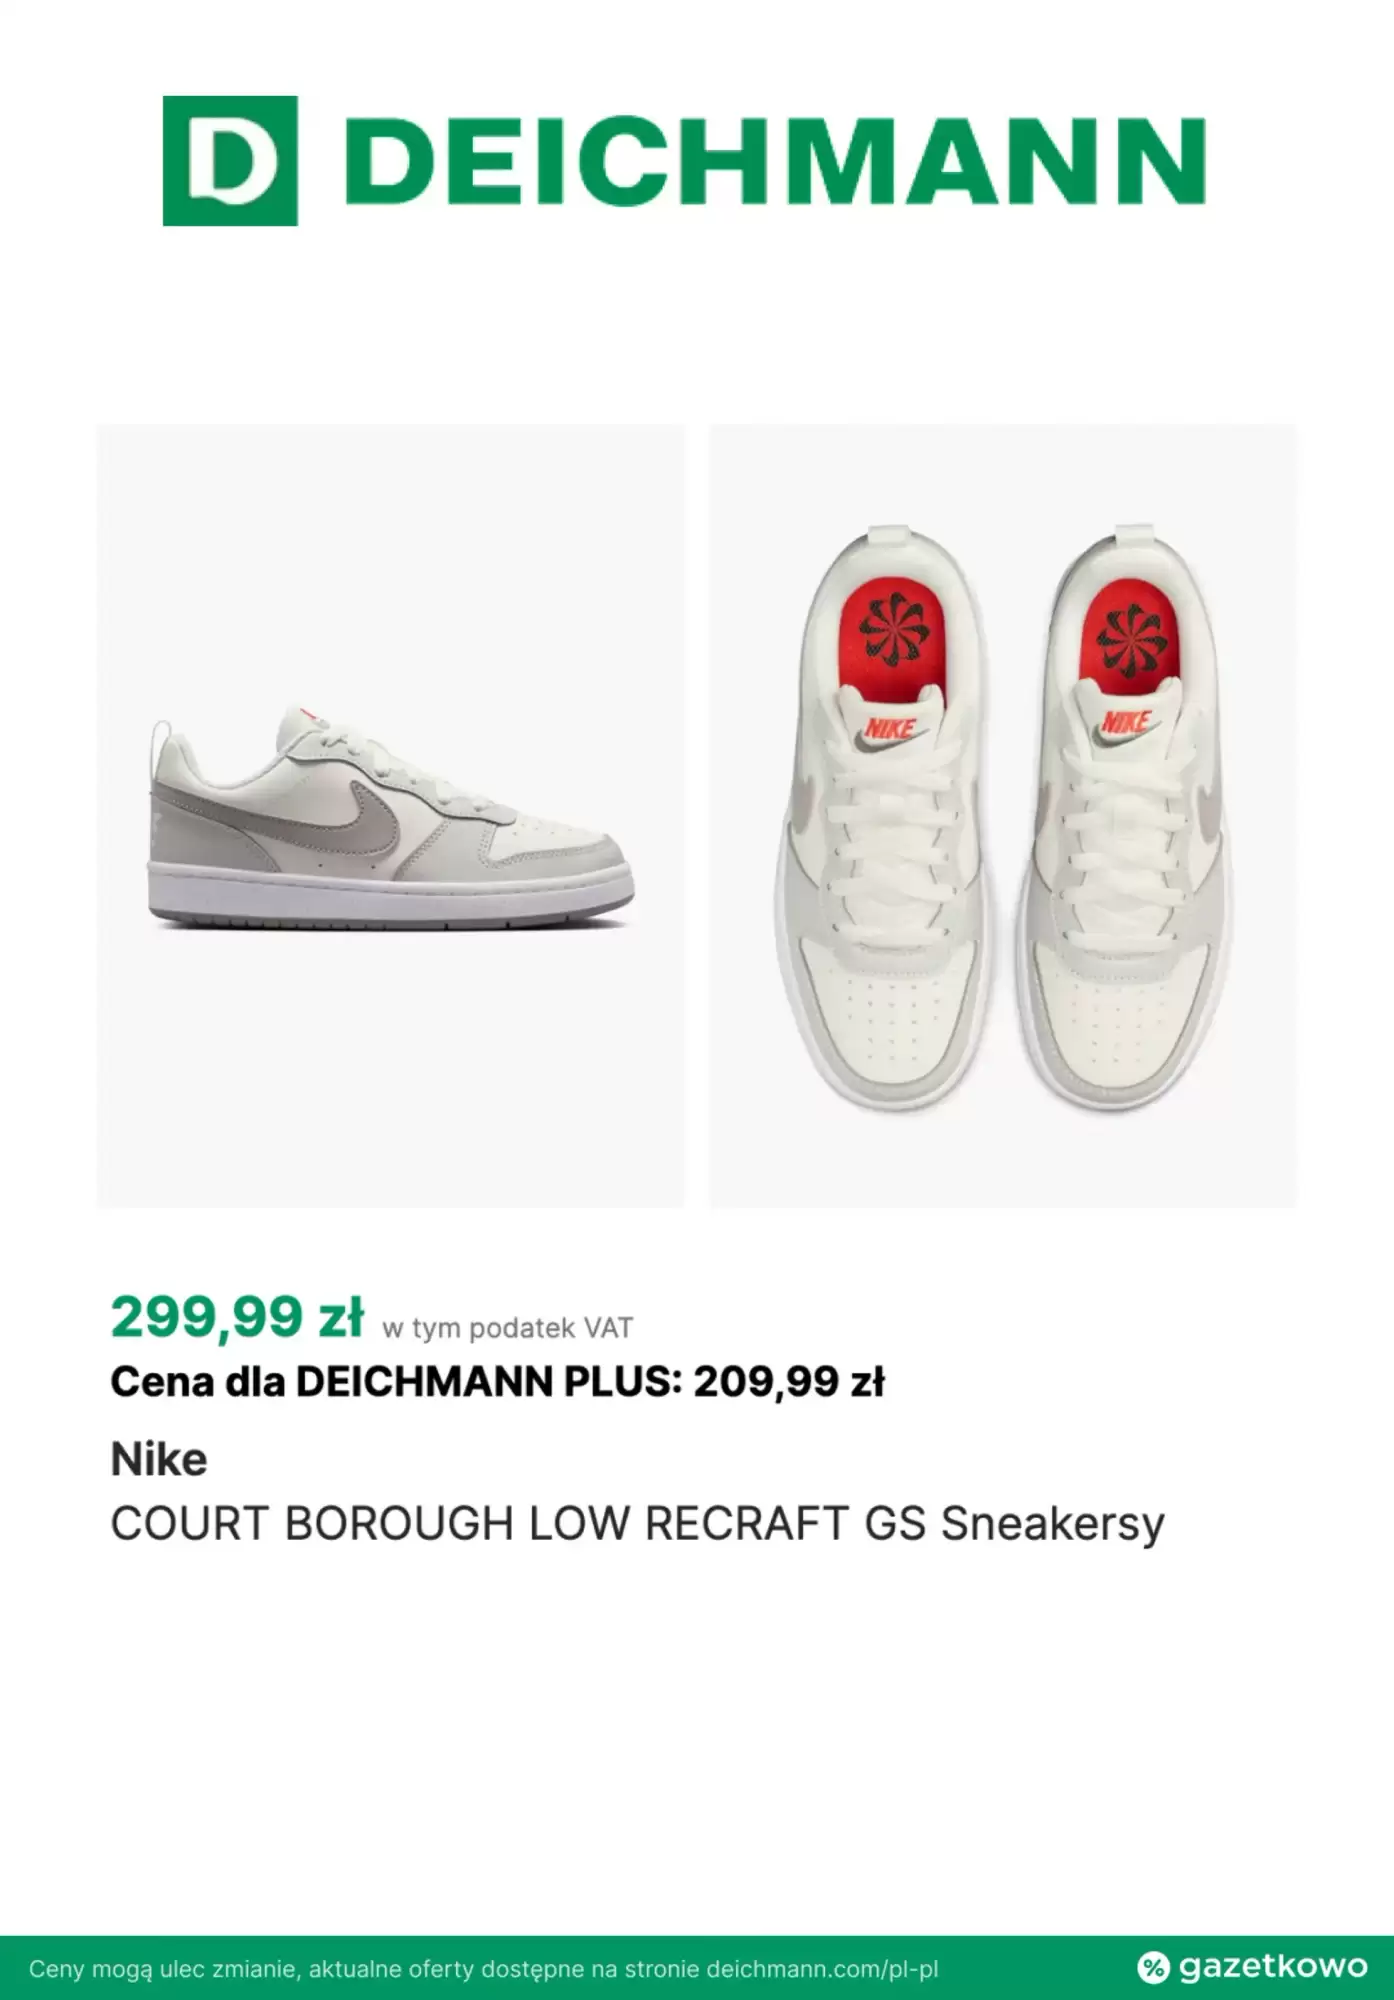Click the DEICHMANN wordmark in the header
The width and height of the screenshot is (1394, 2000).
(780, 161)
